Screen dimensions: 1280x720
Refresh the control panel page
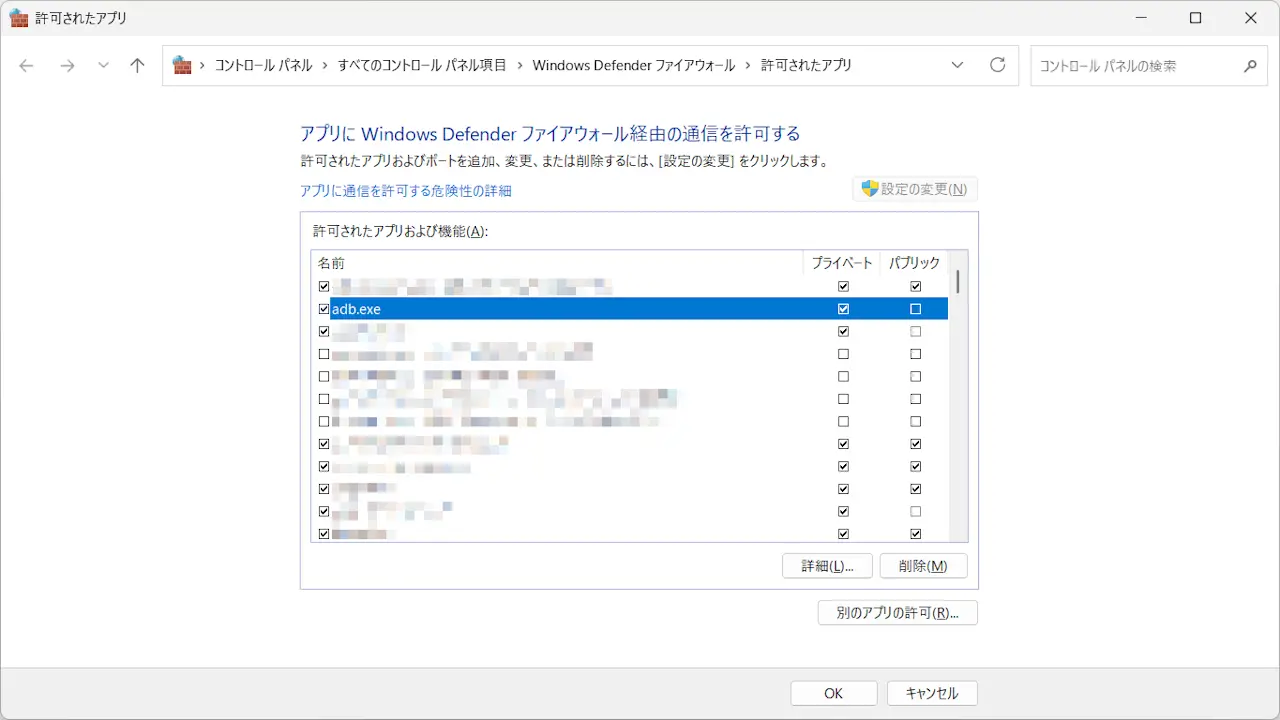coord(997,65)
